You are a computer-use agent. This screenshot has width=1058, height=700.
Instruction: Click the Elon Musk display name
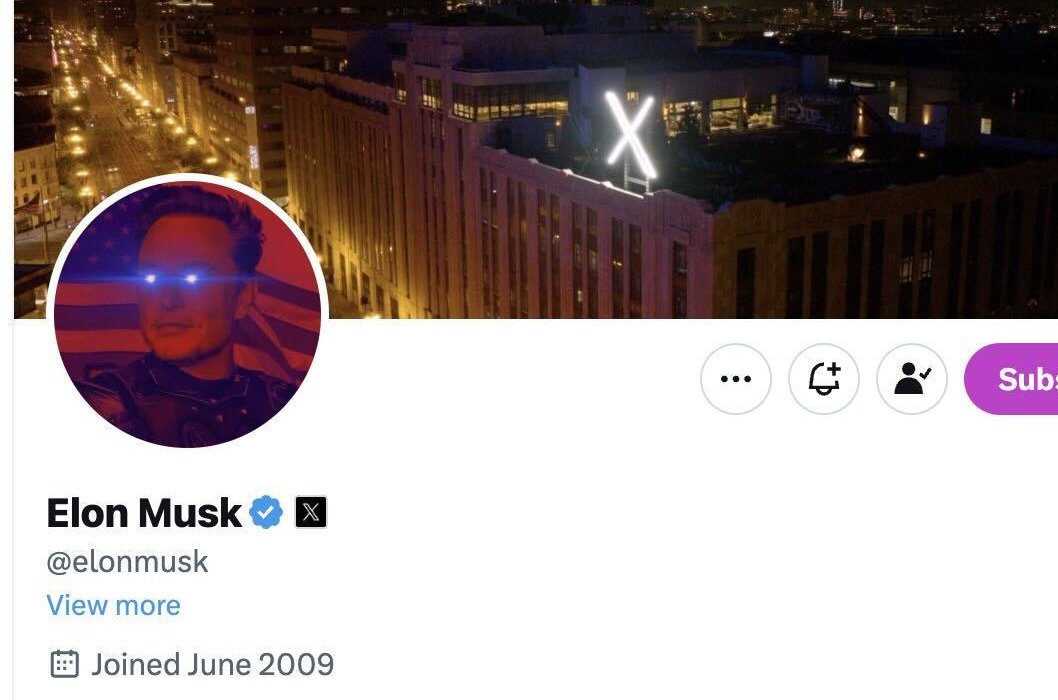144,513
